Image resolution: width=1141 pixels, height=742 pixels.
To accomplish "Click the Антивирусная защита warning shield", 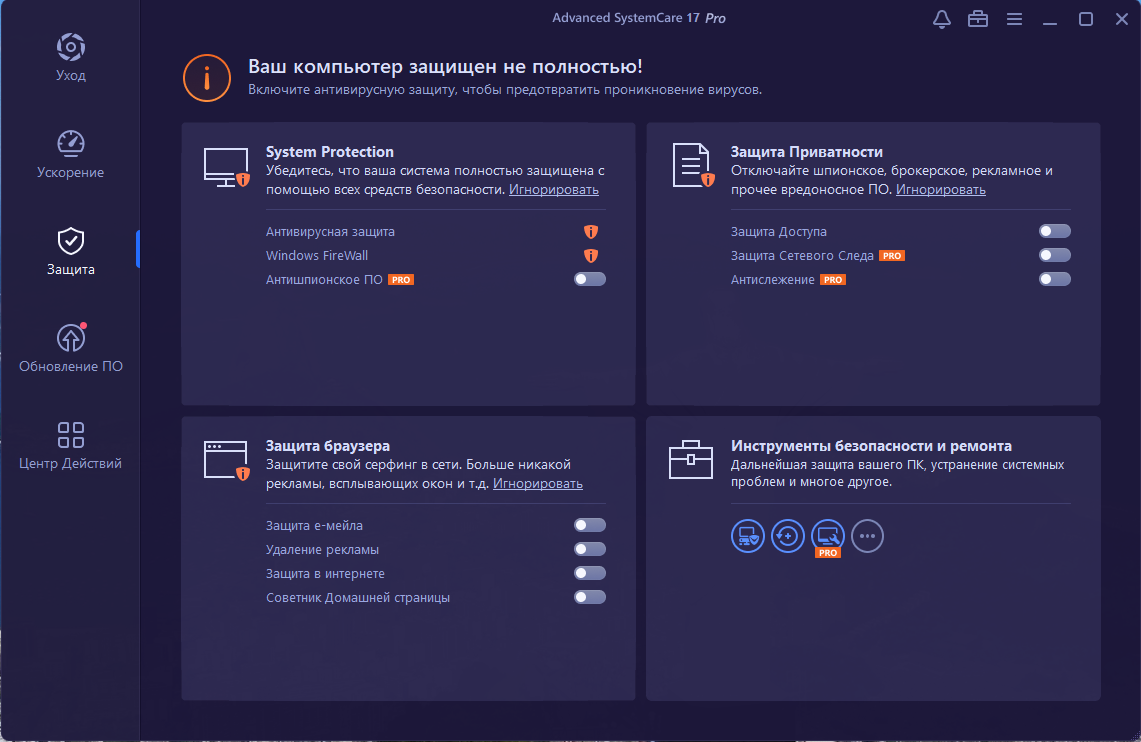I will pyautogui.click(x=591, y=231).
